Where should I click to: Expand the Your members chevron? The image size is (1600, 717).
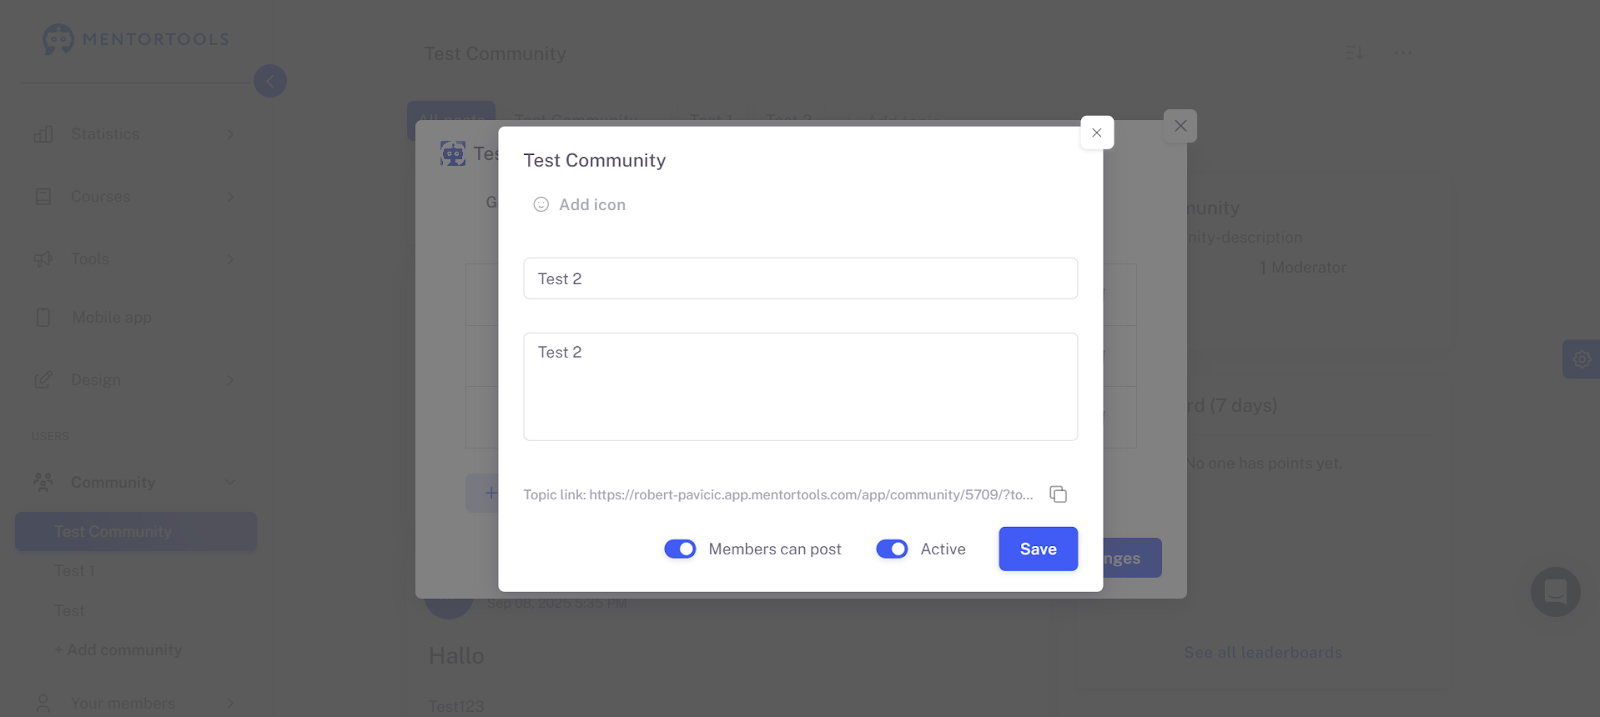click(x=230, y=703)
